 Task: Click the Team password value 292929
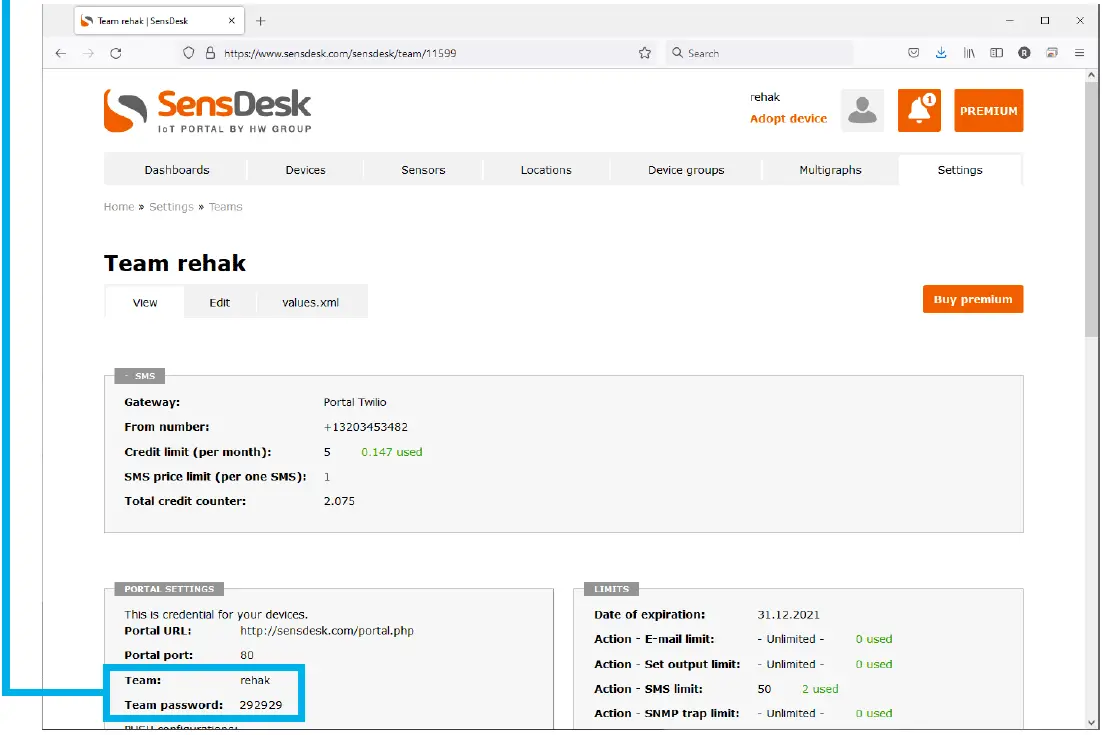pyautogui.click(x=261, y=705)
